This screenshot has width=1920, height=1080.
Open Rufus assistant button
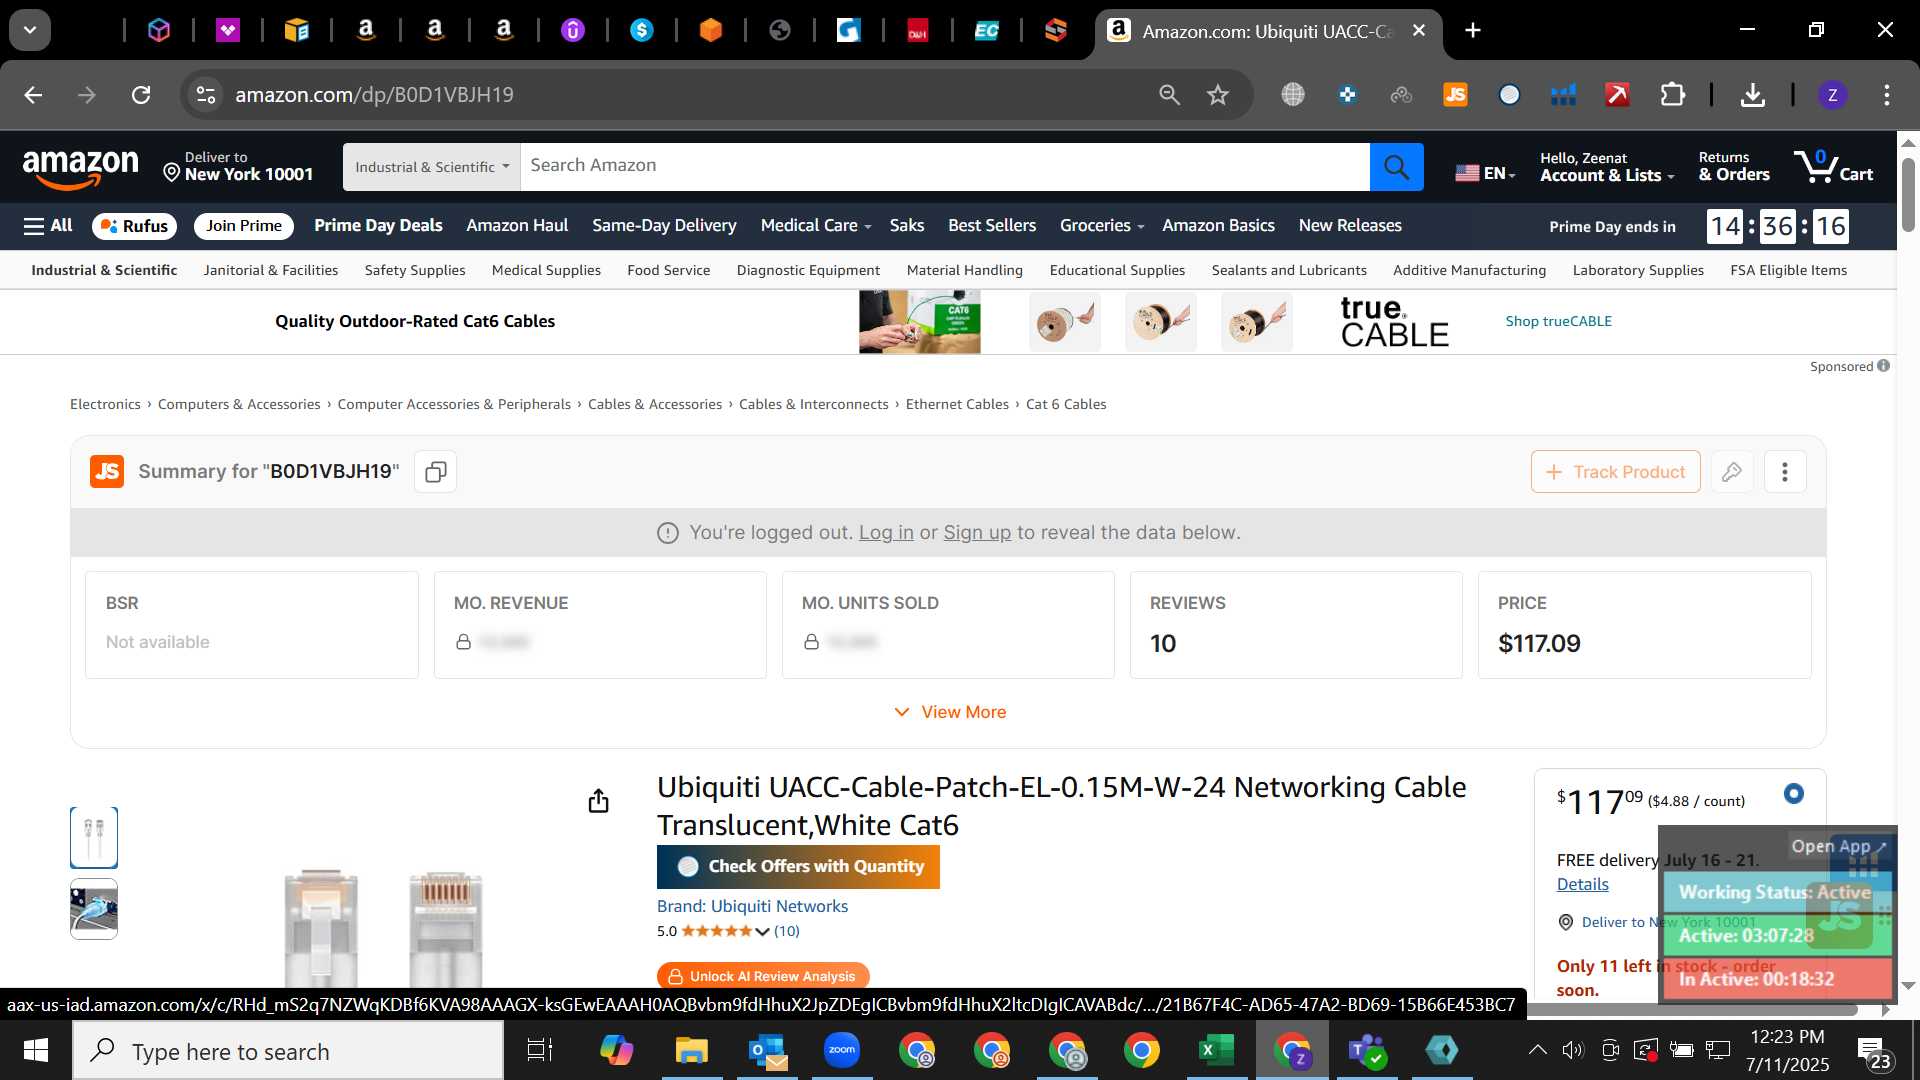(134, 226)
